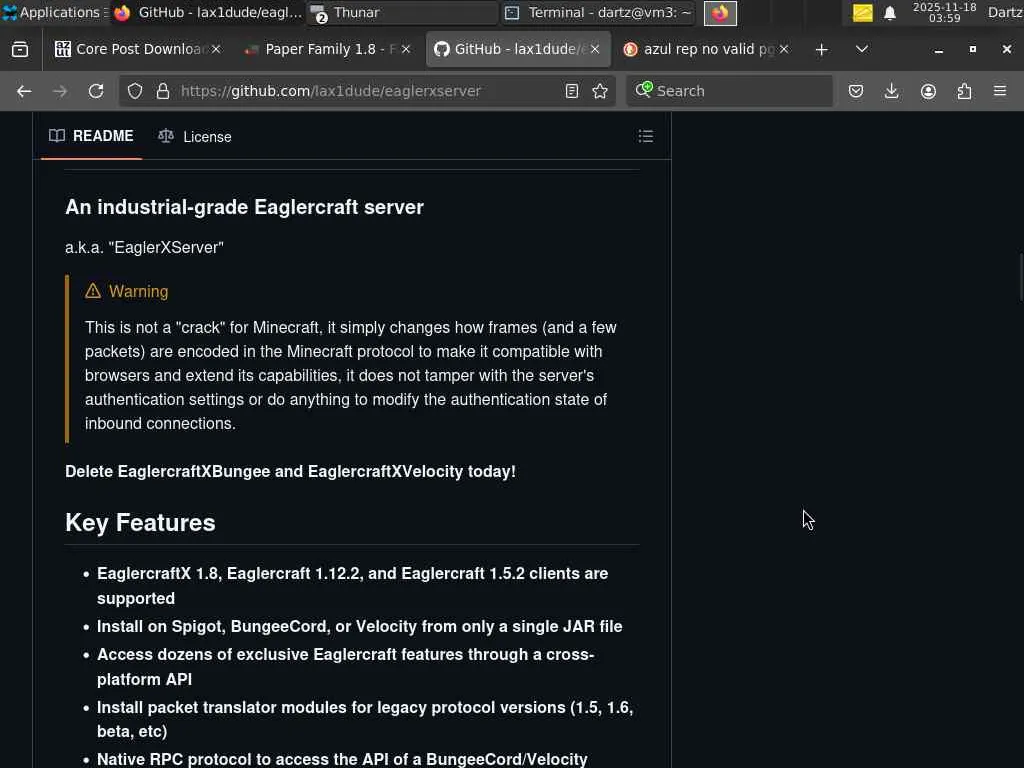Click the page vertical scrollbar thumb
1024x768 pixels.
[1020, 276]
